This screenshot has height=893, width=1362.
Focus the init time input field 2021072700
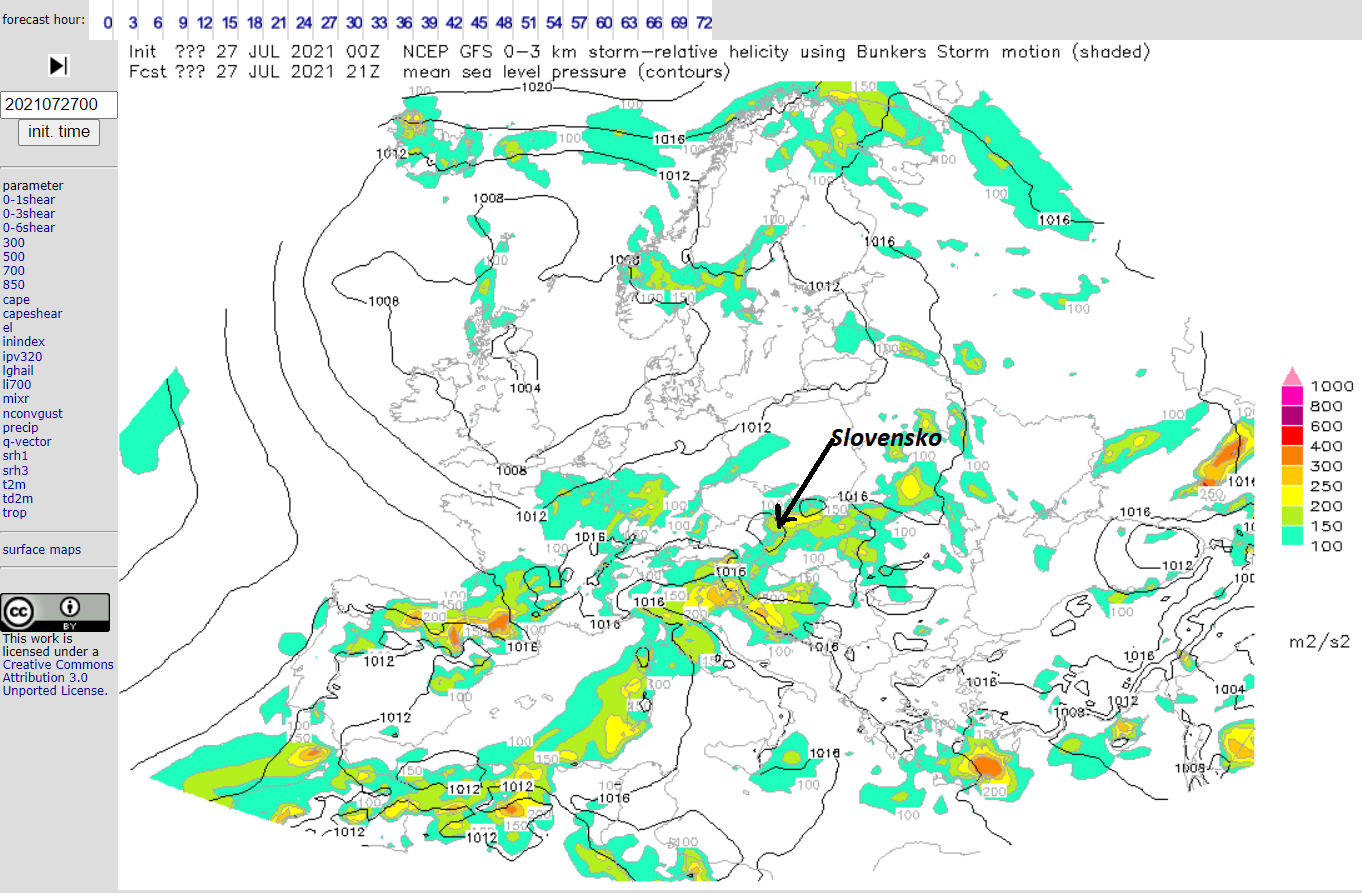click(x=59, y=105)
